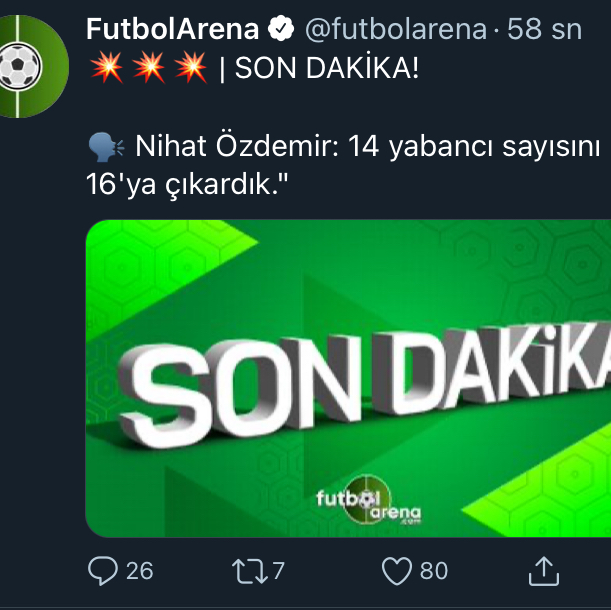Screen dimensions: 611x610
Task: Open the share menu icon
Action: coord(542,570)
